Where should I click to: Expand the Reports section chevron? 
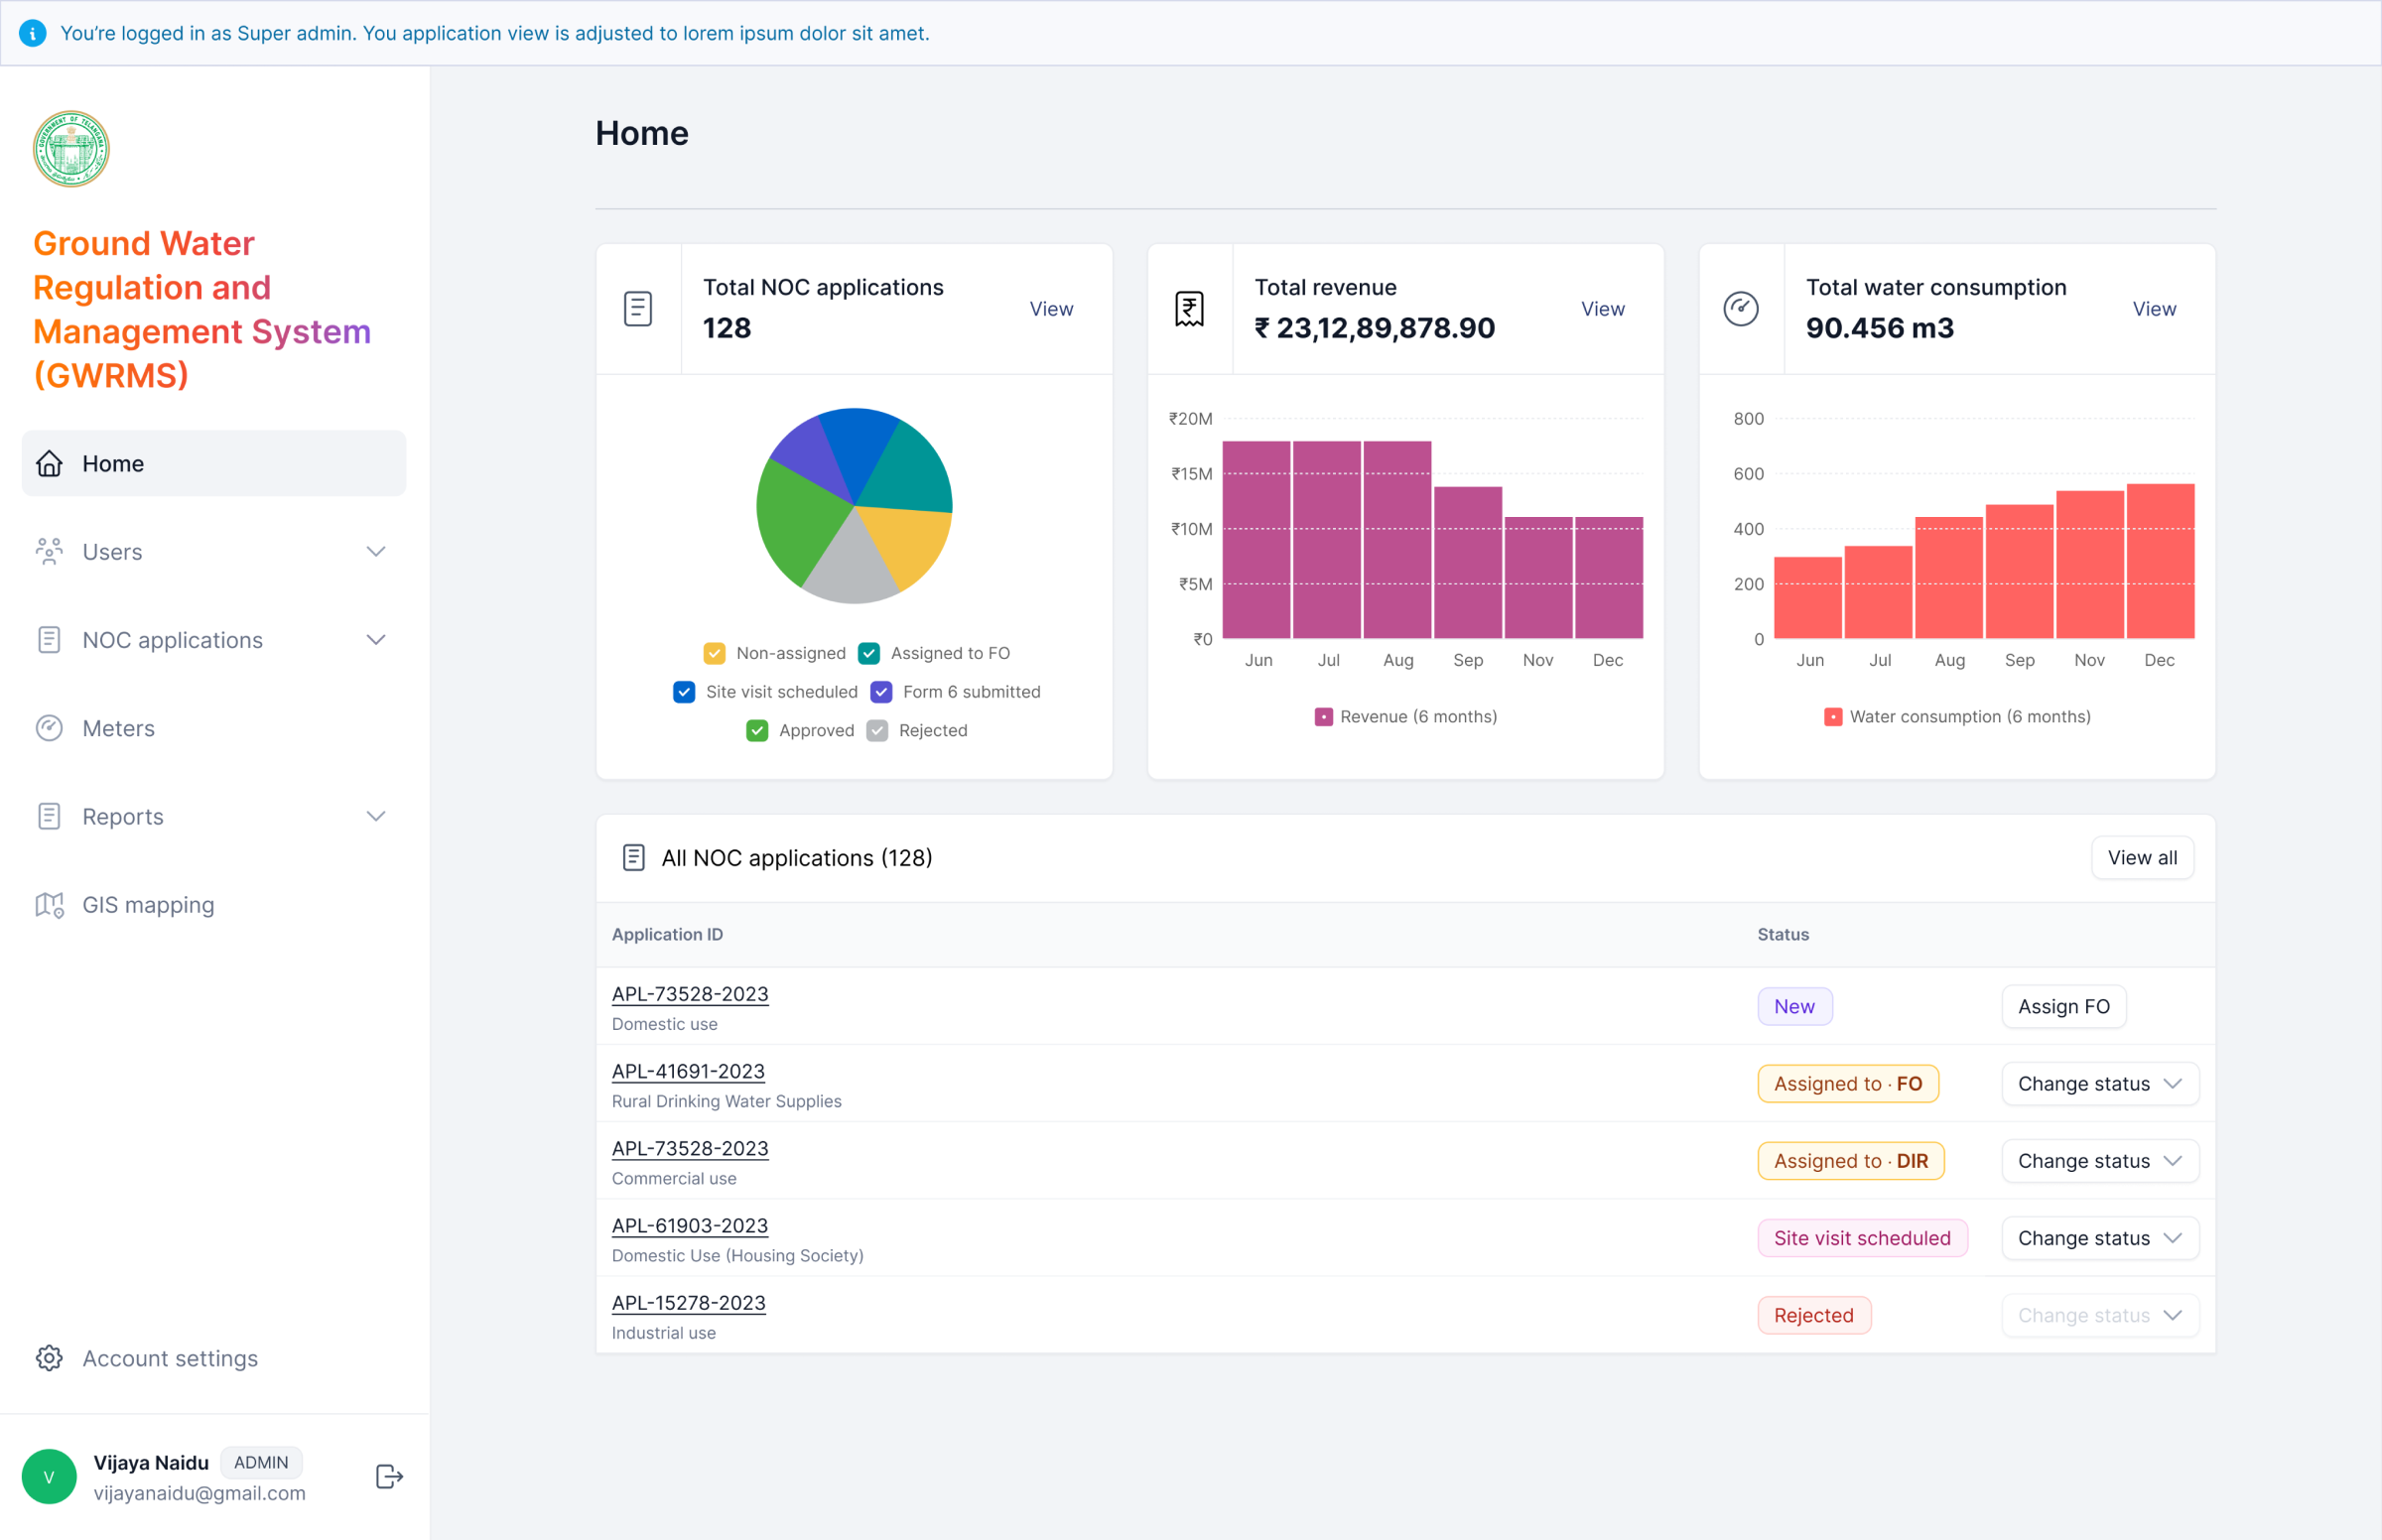pos(375,817)
